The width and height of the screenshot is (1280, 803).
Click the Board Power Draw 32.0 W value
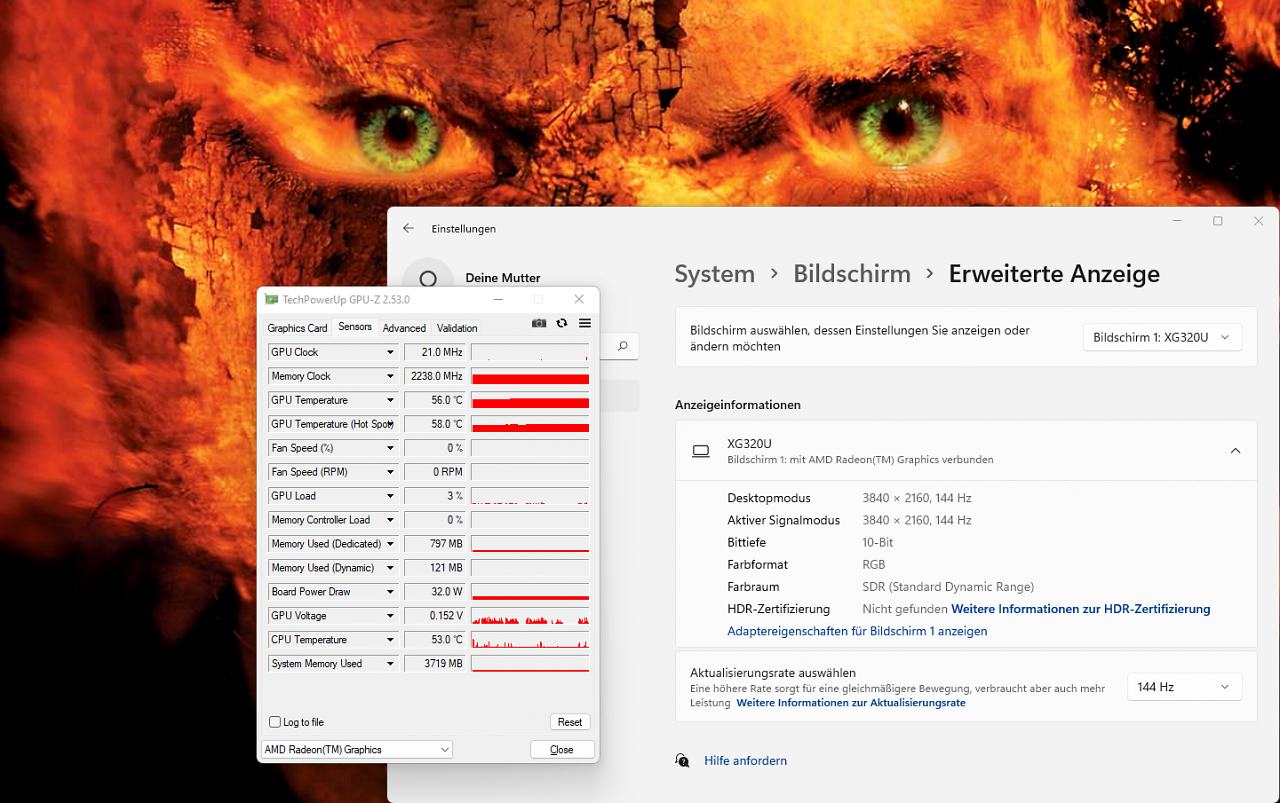click(435, 592)
